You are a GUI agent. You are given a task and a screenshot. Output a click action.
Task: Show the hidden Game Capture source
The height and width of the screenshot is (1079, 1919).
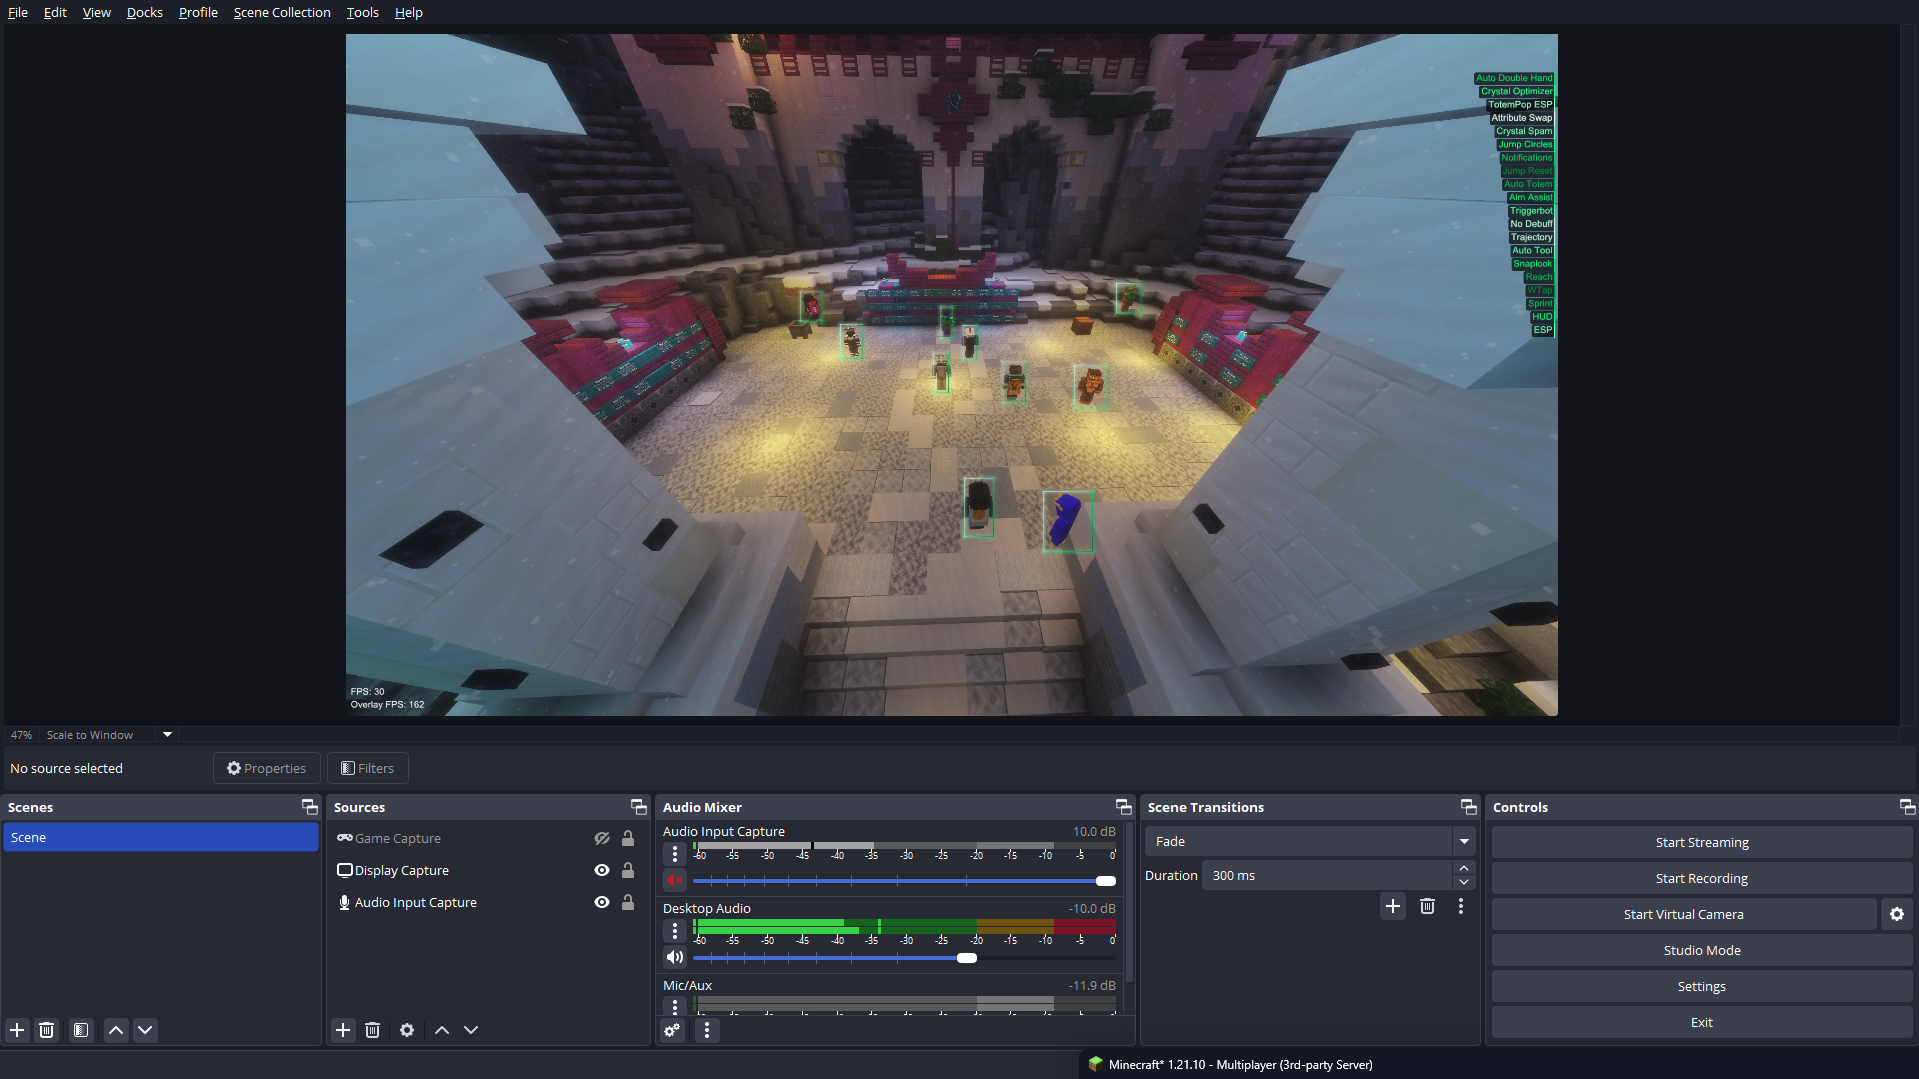[x=602, y=838]
